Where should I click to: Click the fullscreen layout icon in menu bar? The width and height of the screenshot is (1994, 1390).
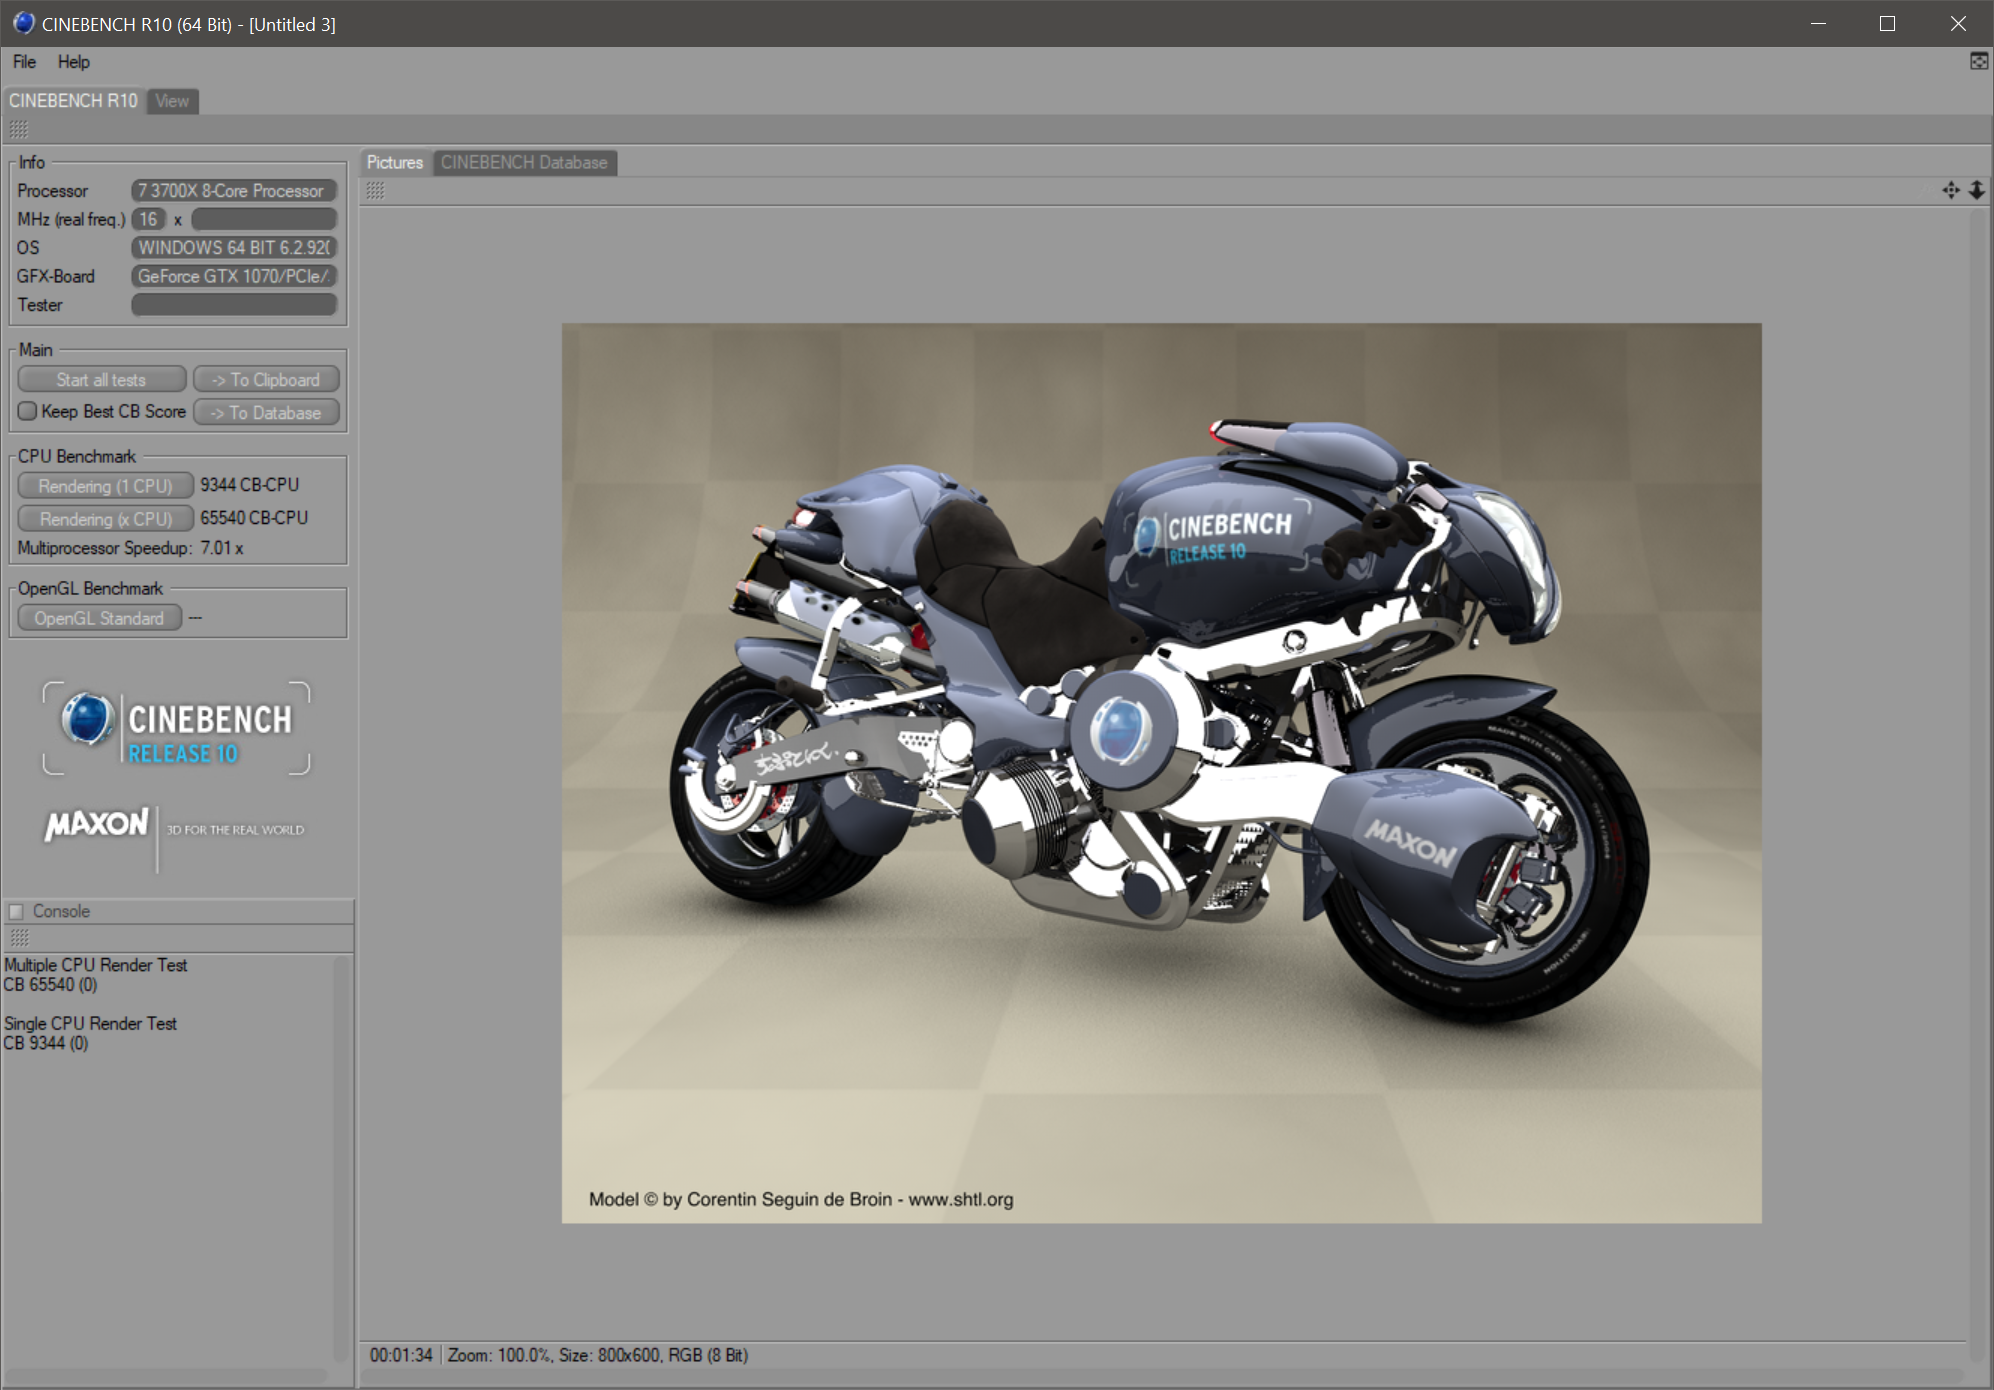1978,62
